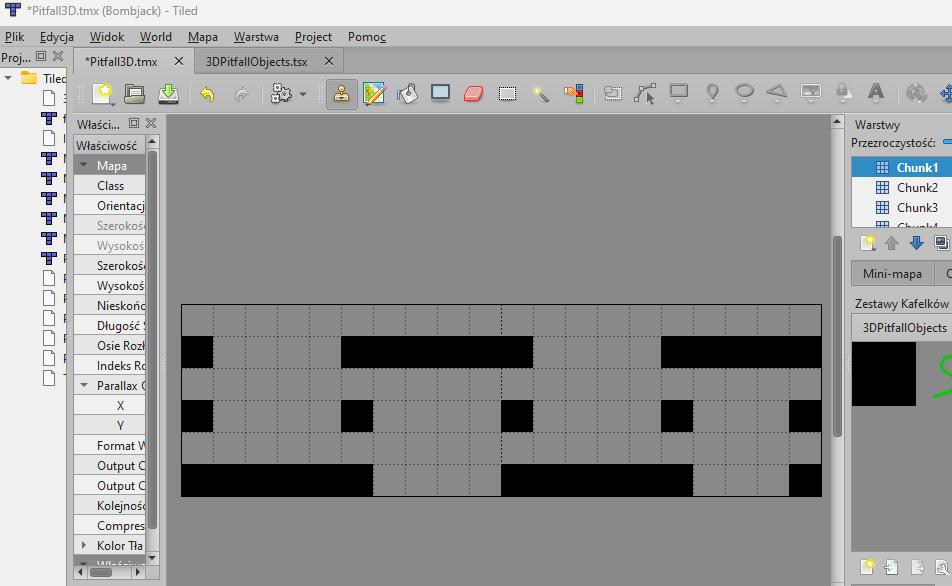
Task: Select the Magic Wand tool
Action: coord(541,94)
